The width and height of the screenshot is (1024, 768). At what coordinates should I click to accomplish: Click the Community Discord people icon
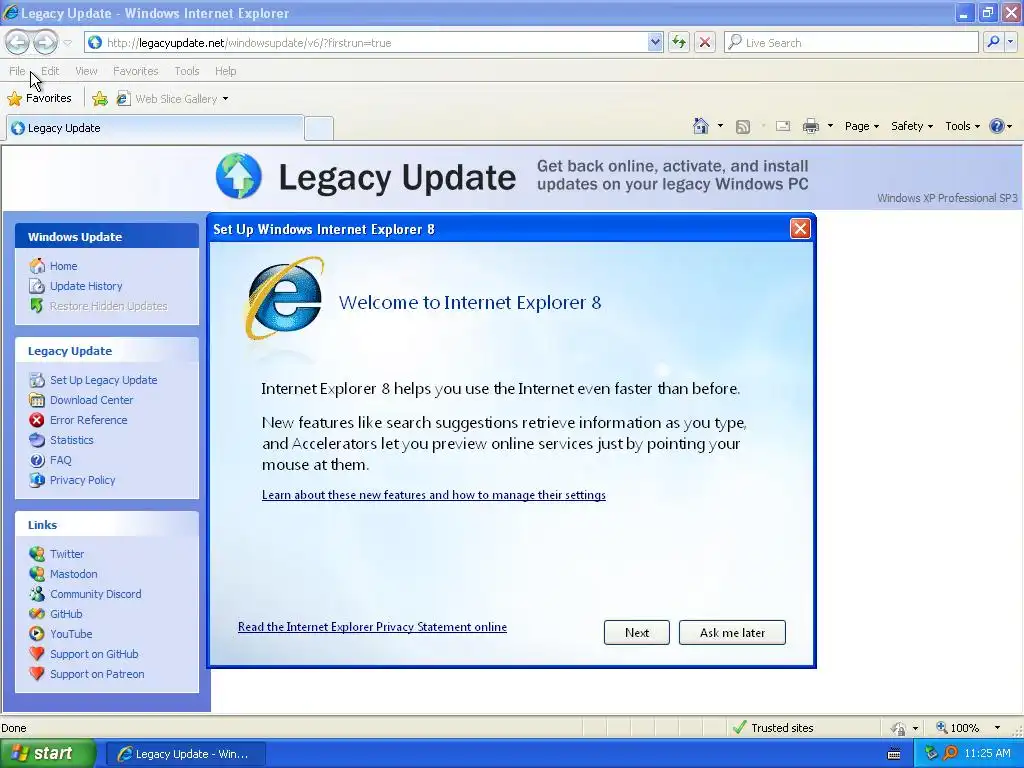[x=37, y=594]
